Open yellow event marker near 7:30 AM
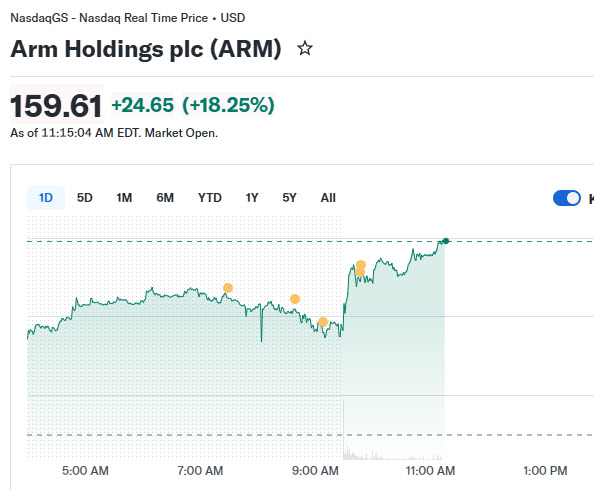This screenshot has height=490, width=594. [228, 288]
